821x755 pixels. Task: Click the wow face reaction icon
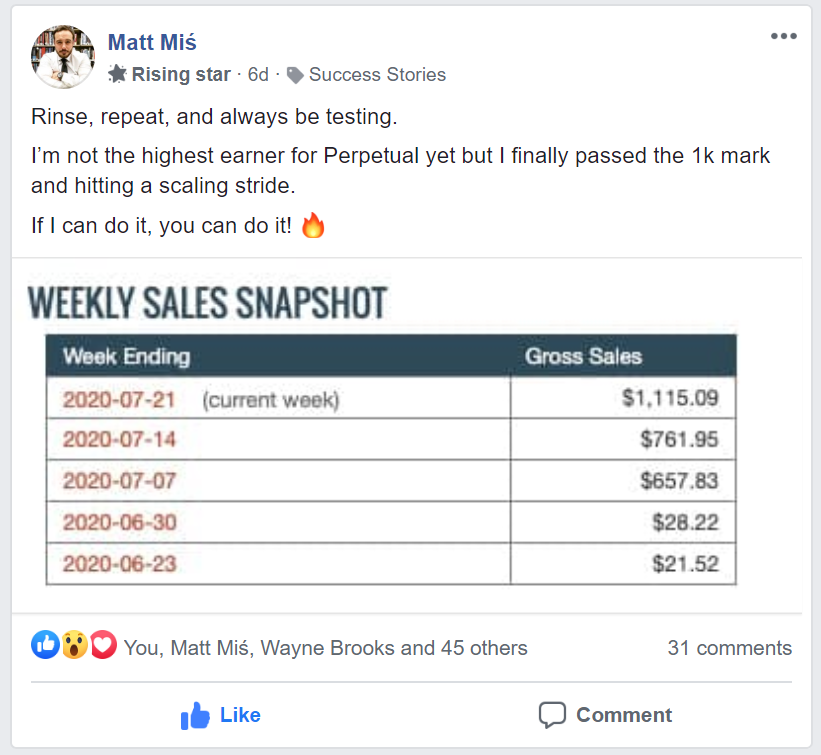click(75, 645)
